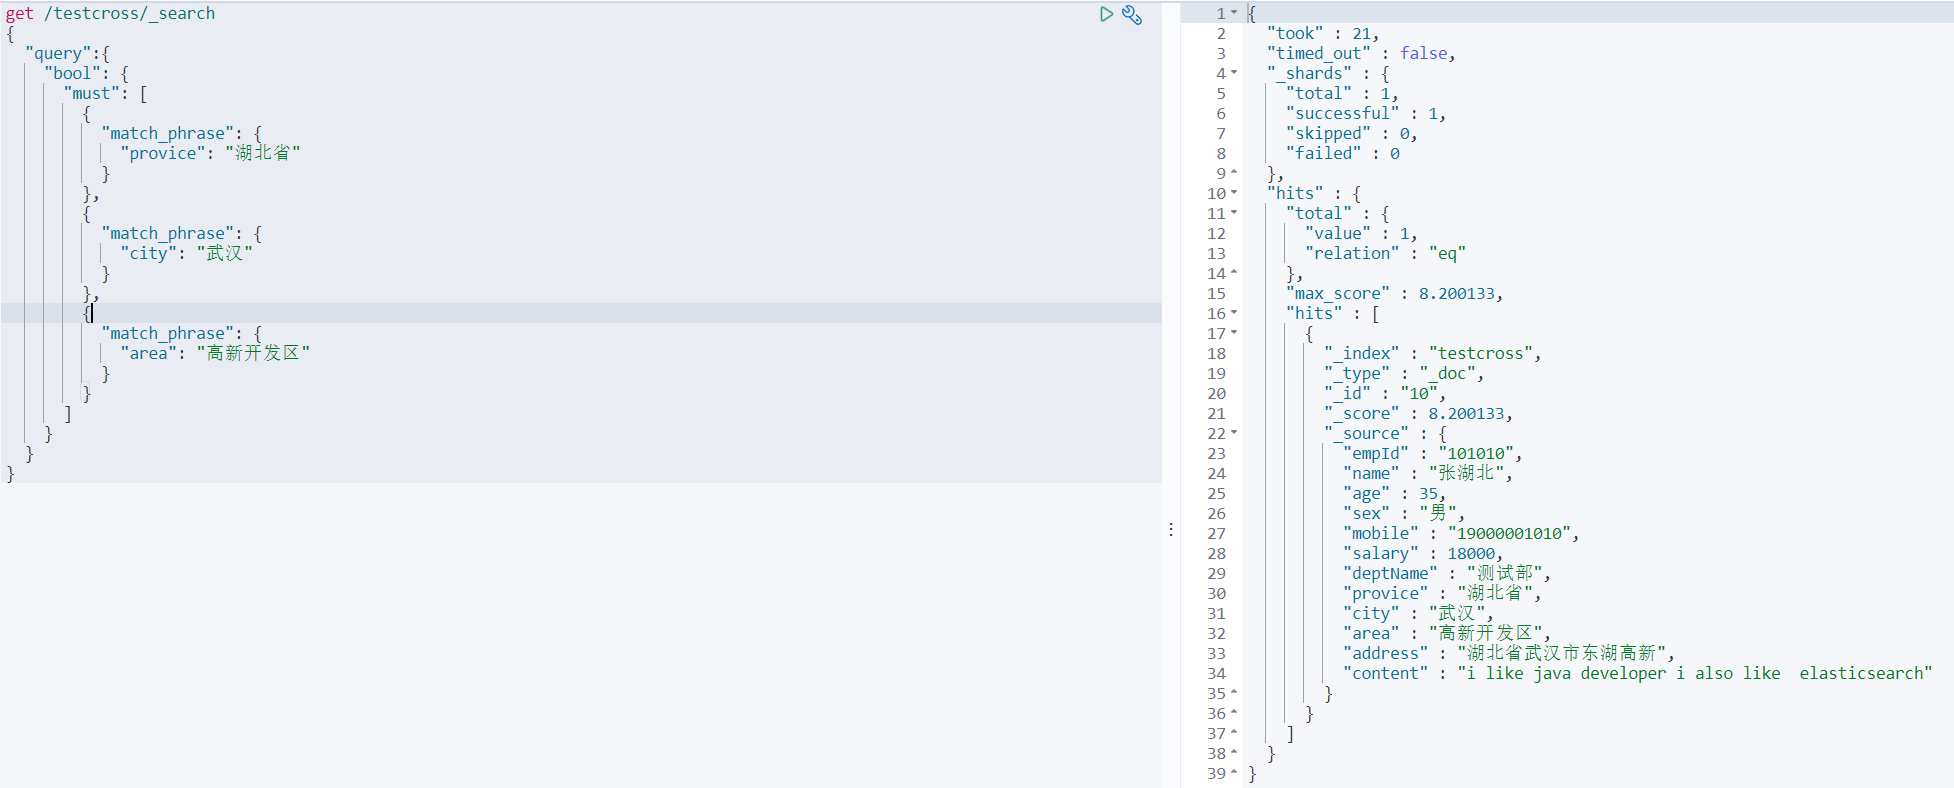Place cursor on the "query" key
Screen dimensions: 1954x788
click(x=58, y=53)
